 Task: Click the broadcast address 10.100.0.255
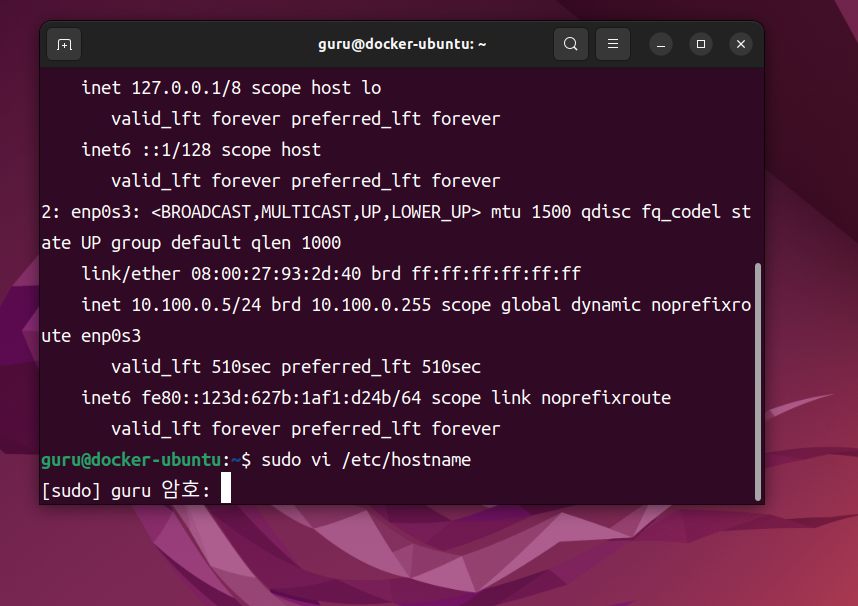point(371,304)
